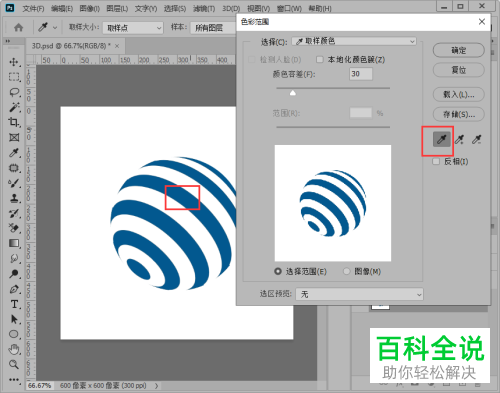This screenshot has width=500, height=393.
Task: Open the 图像 menu
Action: point(90,9)
